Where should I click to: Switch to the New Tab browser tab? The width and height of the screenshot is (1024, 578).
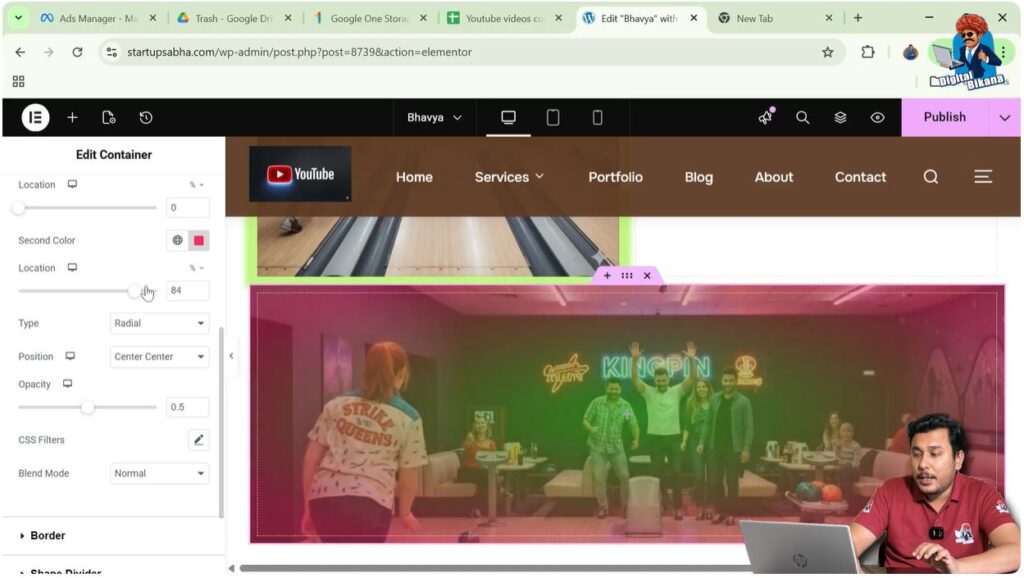point(776,18)
